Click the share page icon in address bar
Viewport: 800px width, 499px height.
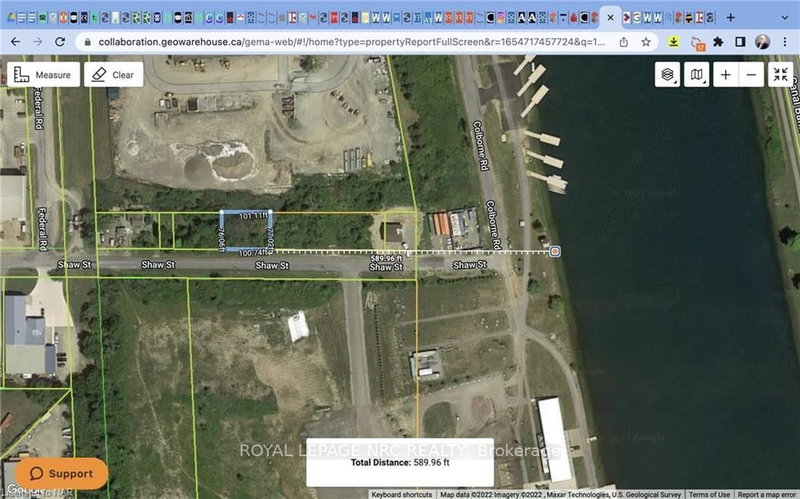point(624,42)
